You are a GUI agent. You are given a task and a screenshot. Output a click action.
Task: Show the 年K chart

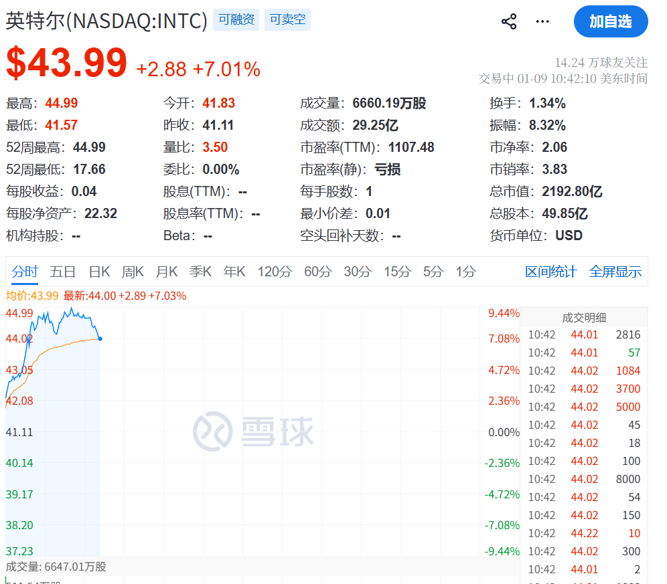coord(234,271)
